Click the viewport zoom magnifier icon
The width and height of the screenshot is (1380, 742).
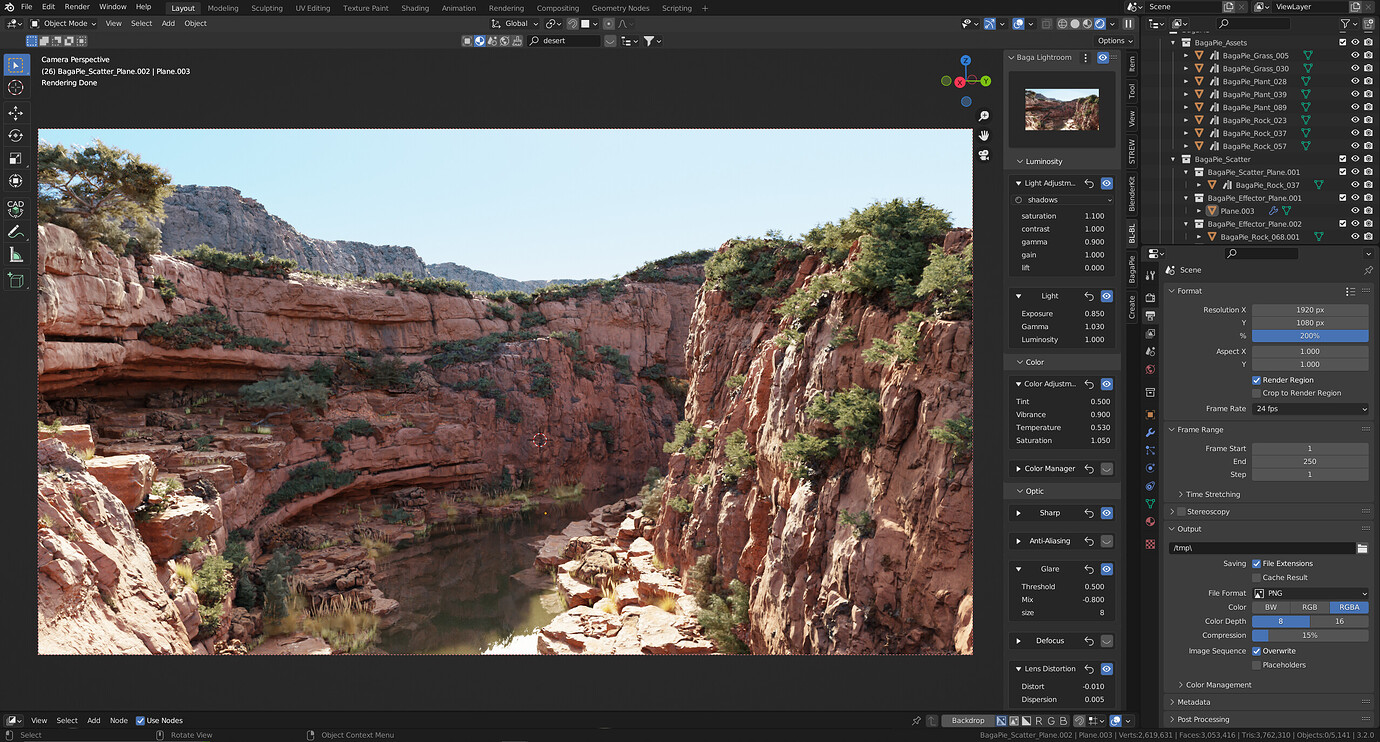click(x=984, y=117)
